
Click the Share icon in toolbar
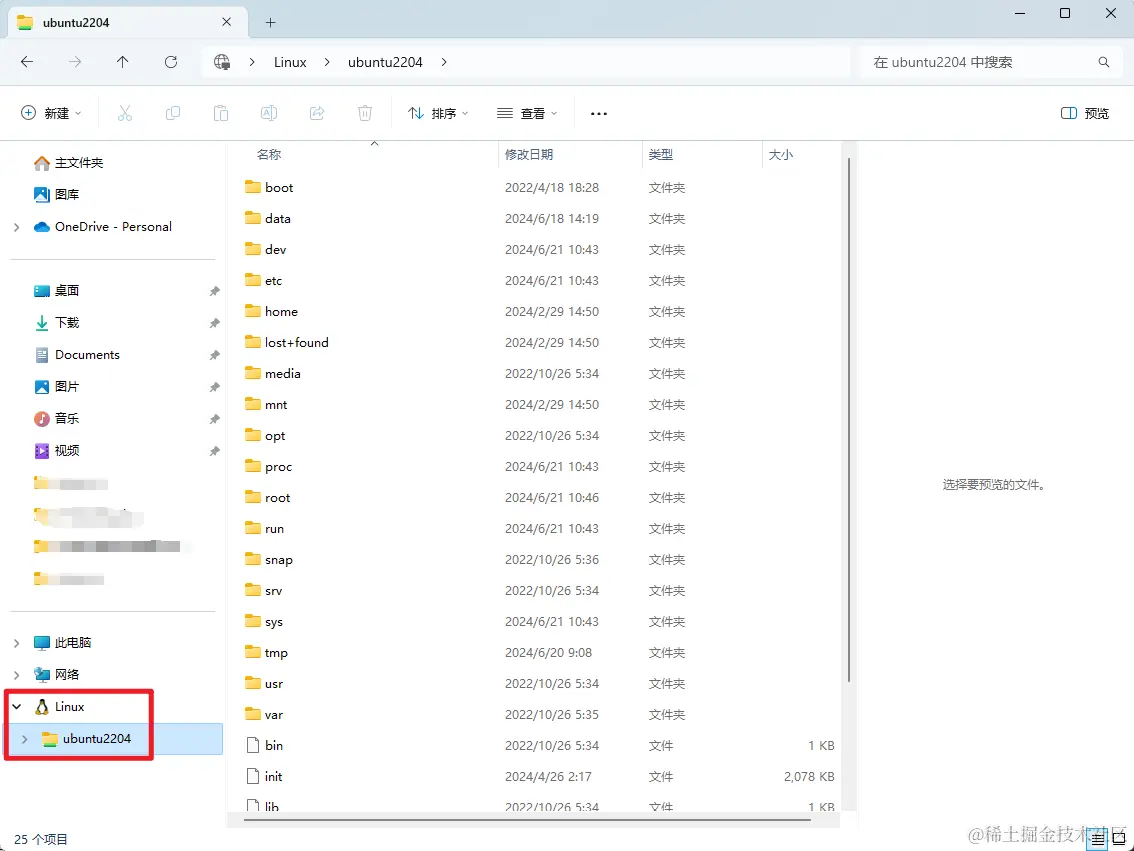click(x=317, y=113)
